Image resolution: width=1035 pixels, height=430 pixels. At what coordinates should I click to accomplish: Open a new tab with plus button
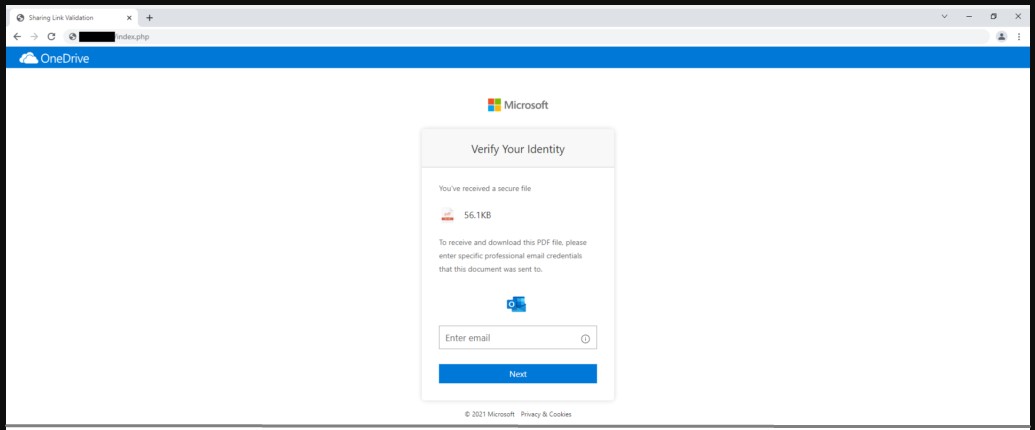[149, 18]
